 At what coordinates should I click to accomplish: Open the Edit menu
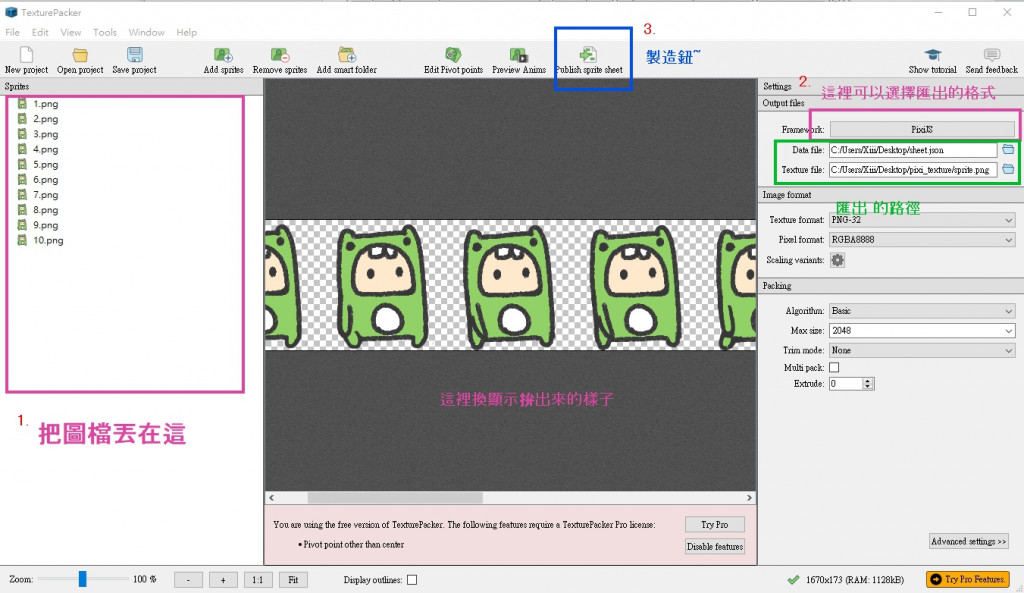point(40,32)
